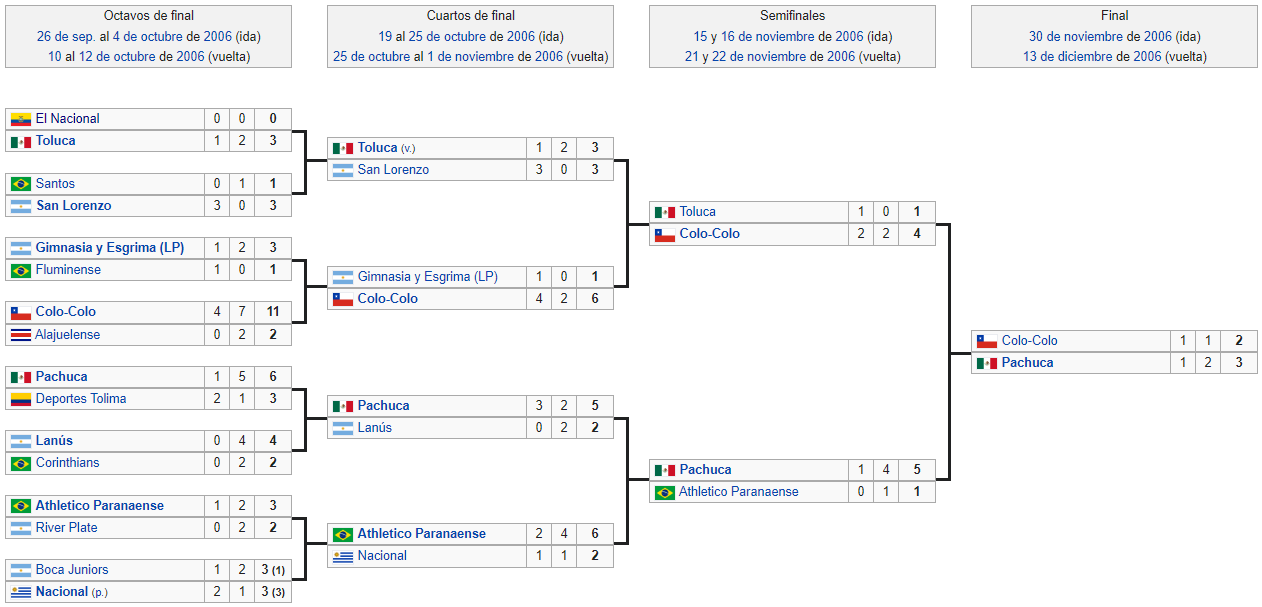Viewport: 1262px width, 607px height.
Task: Click the Brazil flag next to Corinthians
Action: click(x=21, y=463)
